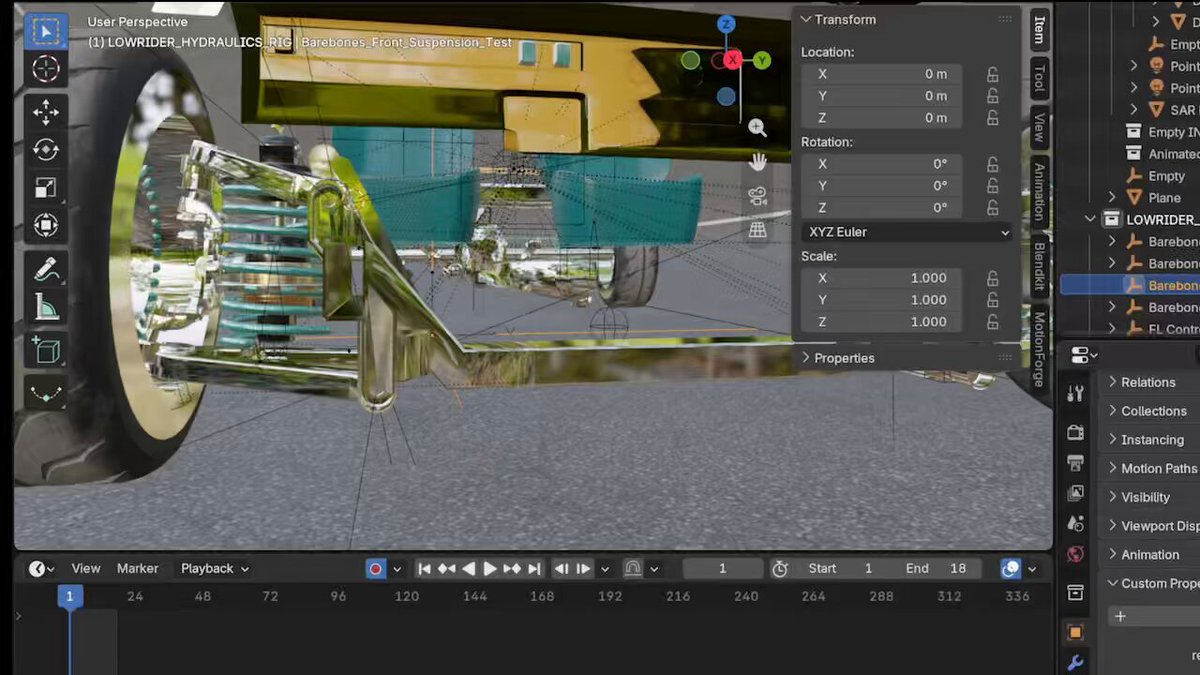Open the Modifiers wrench tab icon
The height and width of the screenshot is (675, 1200).
1075,662
